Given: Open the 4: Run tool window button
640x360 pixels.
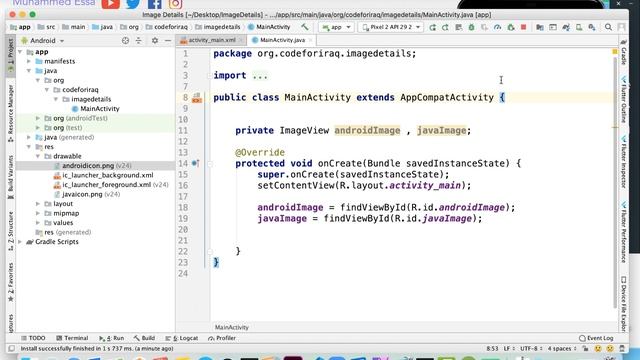Looking at the screenshot, I should 111,338.
